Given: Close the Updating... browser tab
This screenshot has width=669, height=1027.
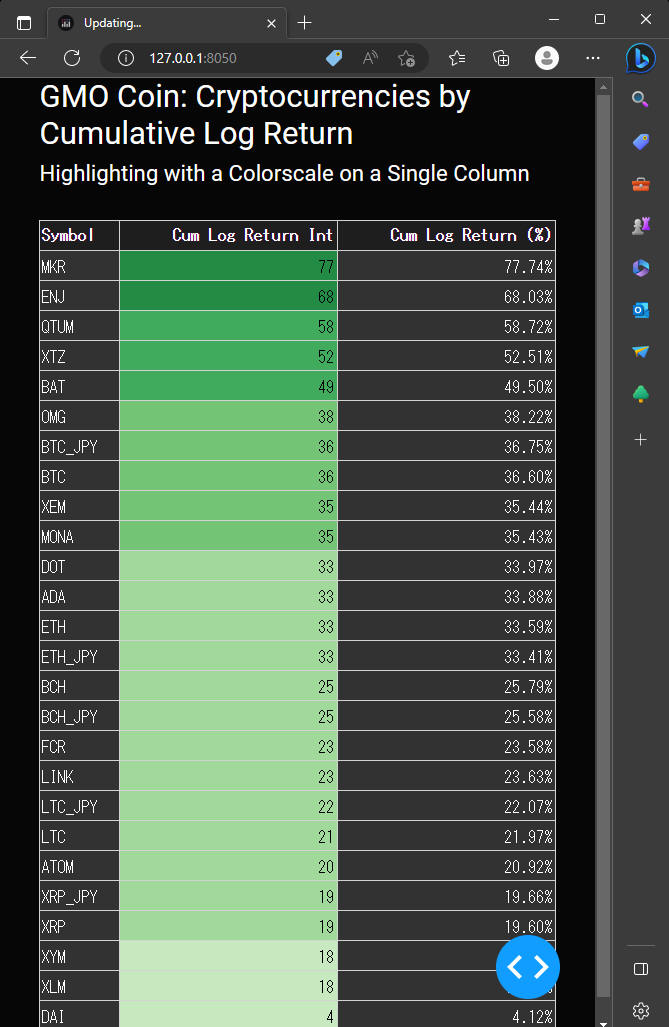Looking at the screenshot, I should click(x=271, y=24).
